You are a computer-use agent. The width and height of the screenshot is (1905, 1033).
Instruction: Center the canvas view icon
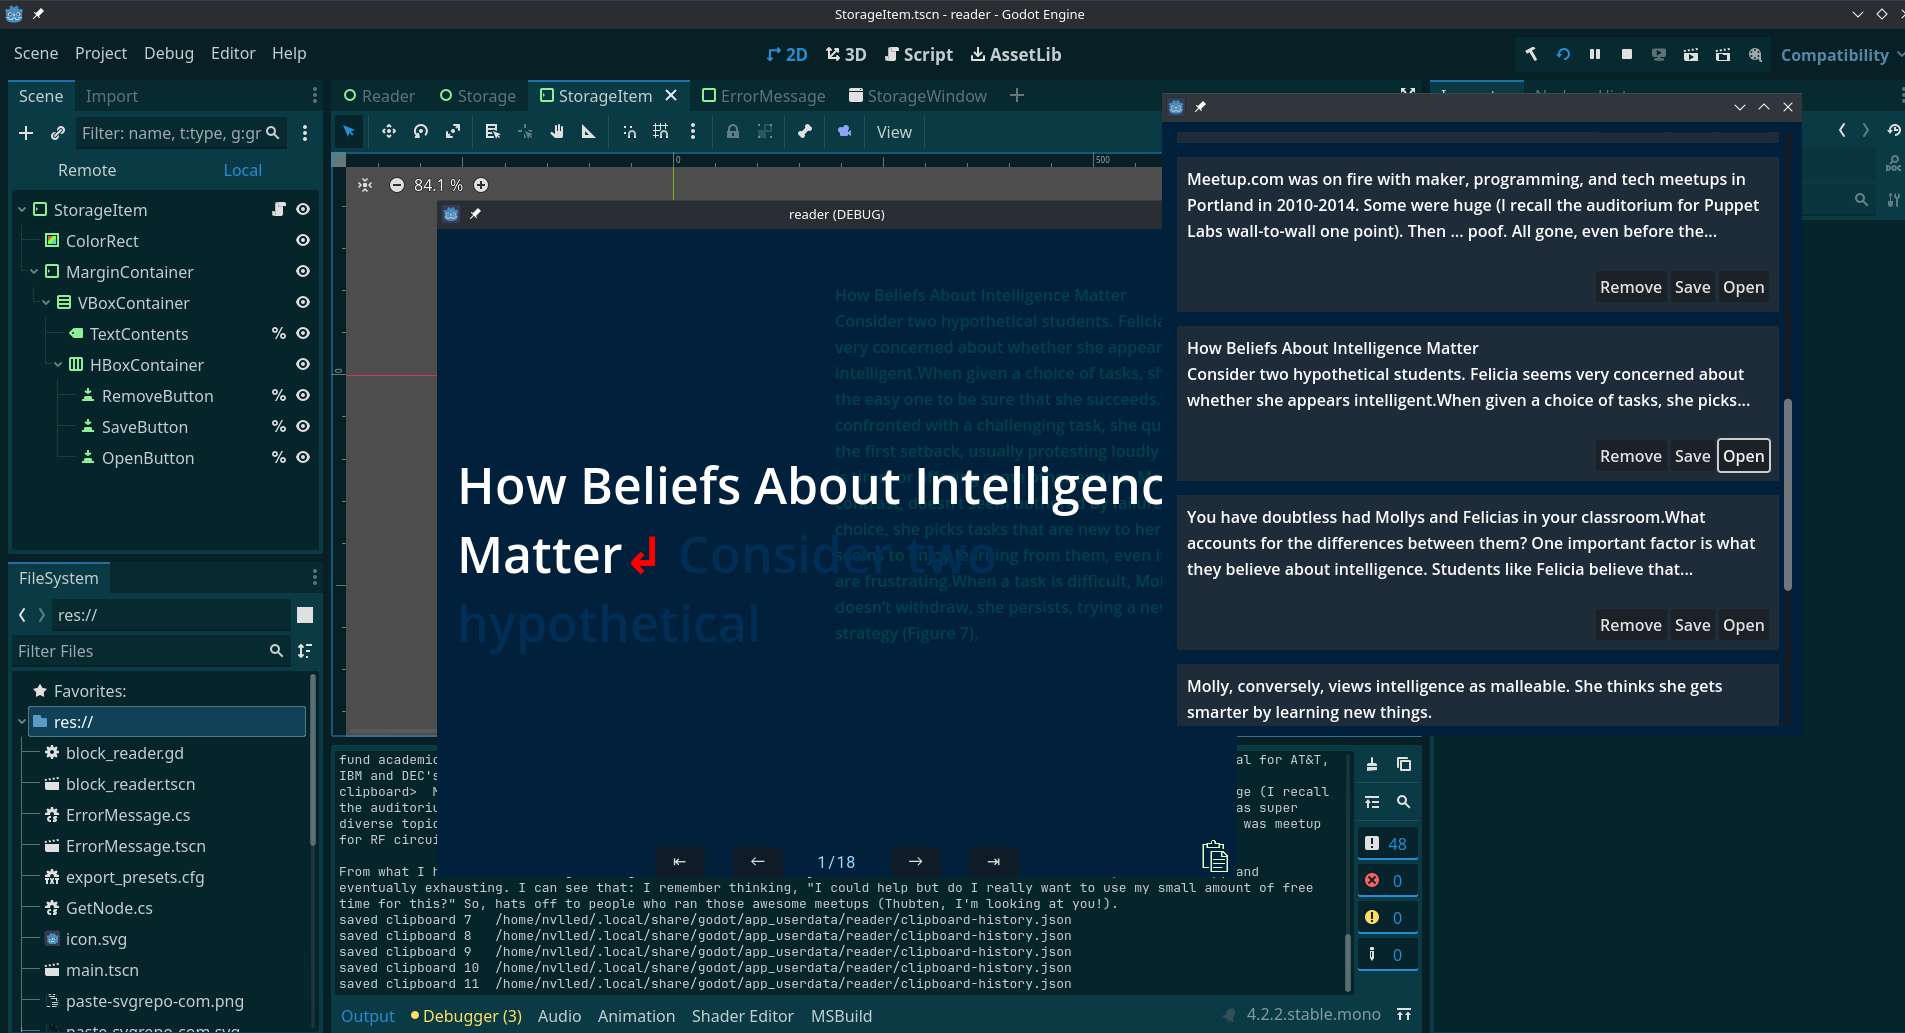(x=365, y=185)
